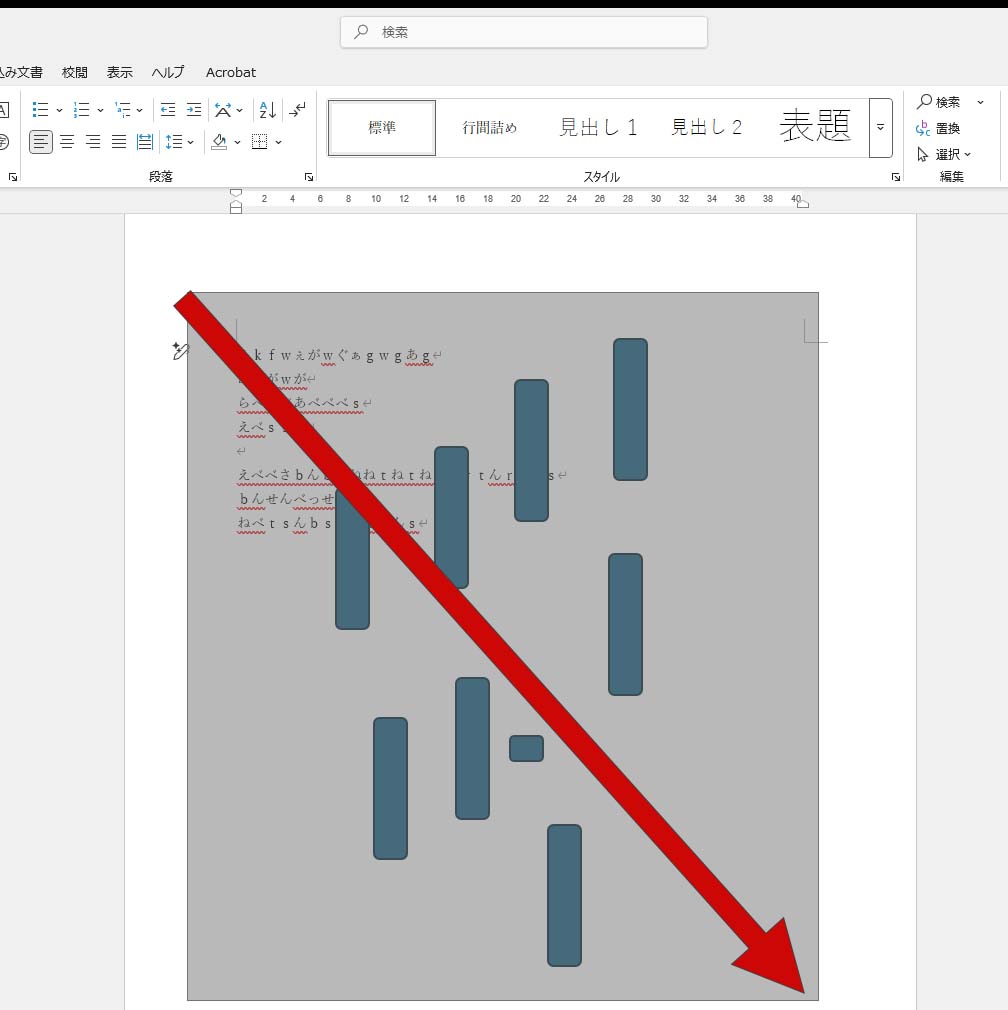
Task: Click the 検索 search box
Action: coord(524,32)
